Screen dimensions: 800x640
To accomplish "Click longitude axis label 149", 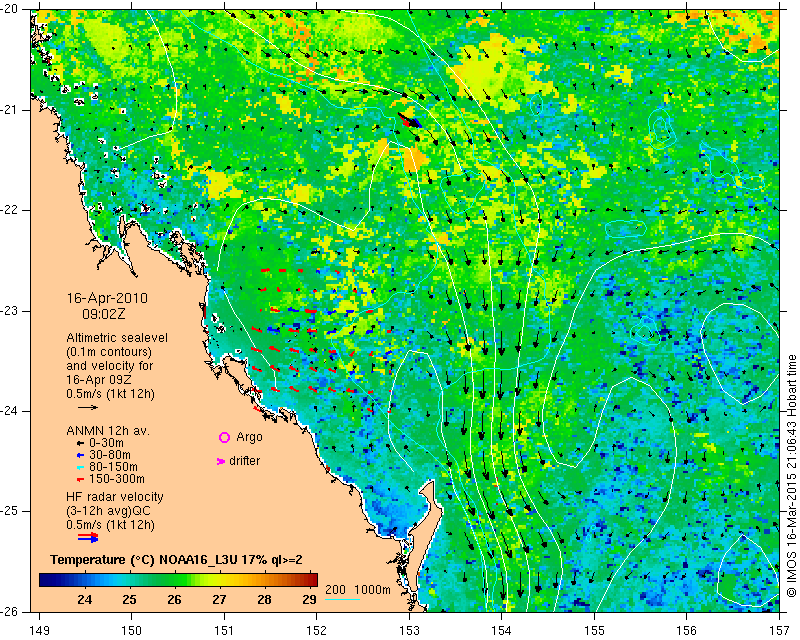I will click(x=39, y=631).
